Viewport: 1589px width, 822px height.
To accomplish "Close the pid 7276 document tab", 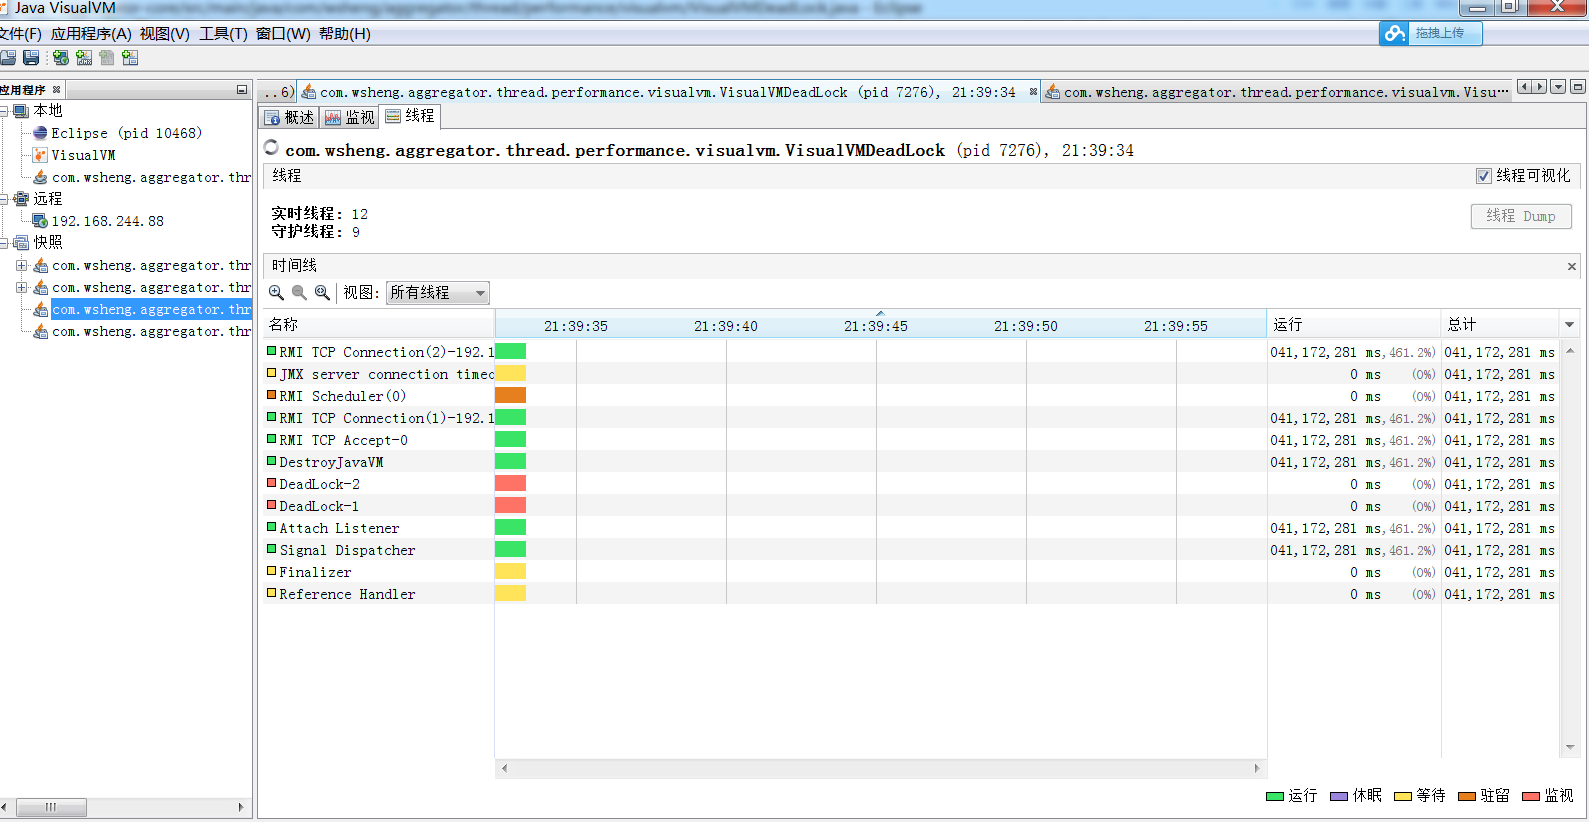I will coord(1033,92).
